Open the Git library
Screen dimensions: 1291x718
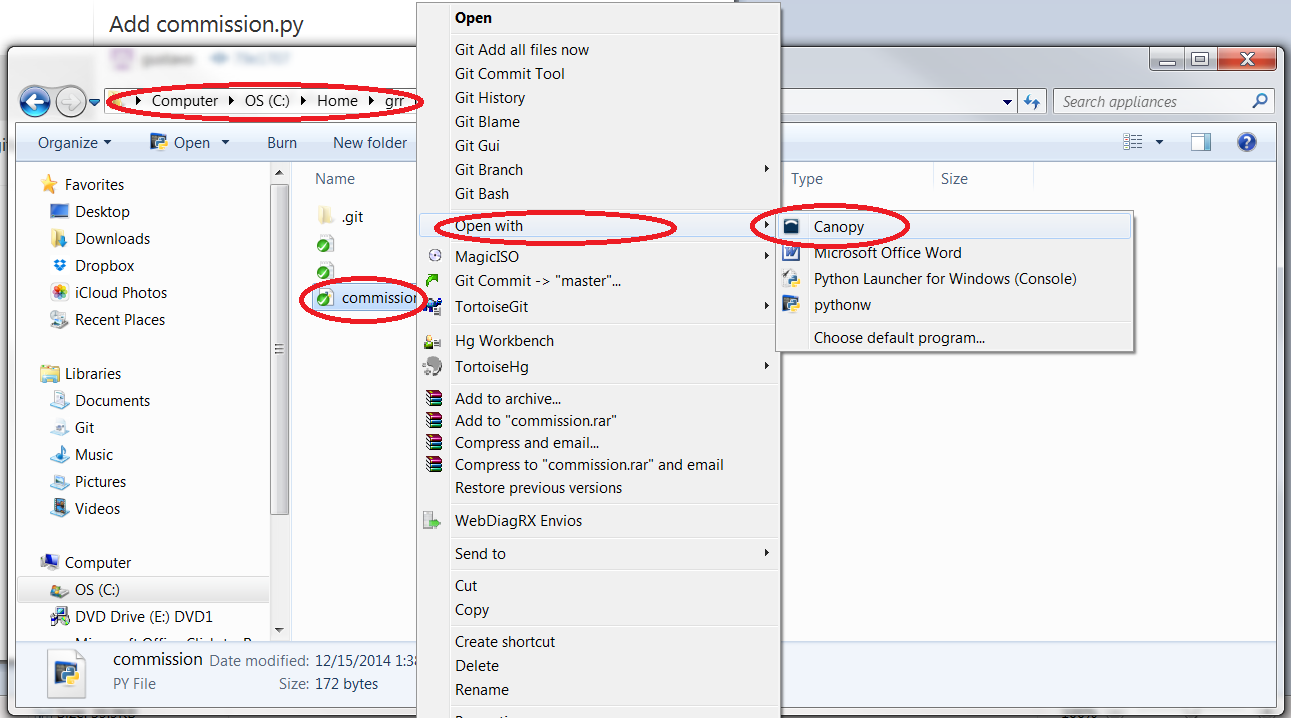[x=84, y=428]
